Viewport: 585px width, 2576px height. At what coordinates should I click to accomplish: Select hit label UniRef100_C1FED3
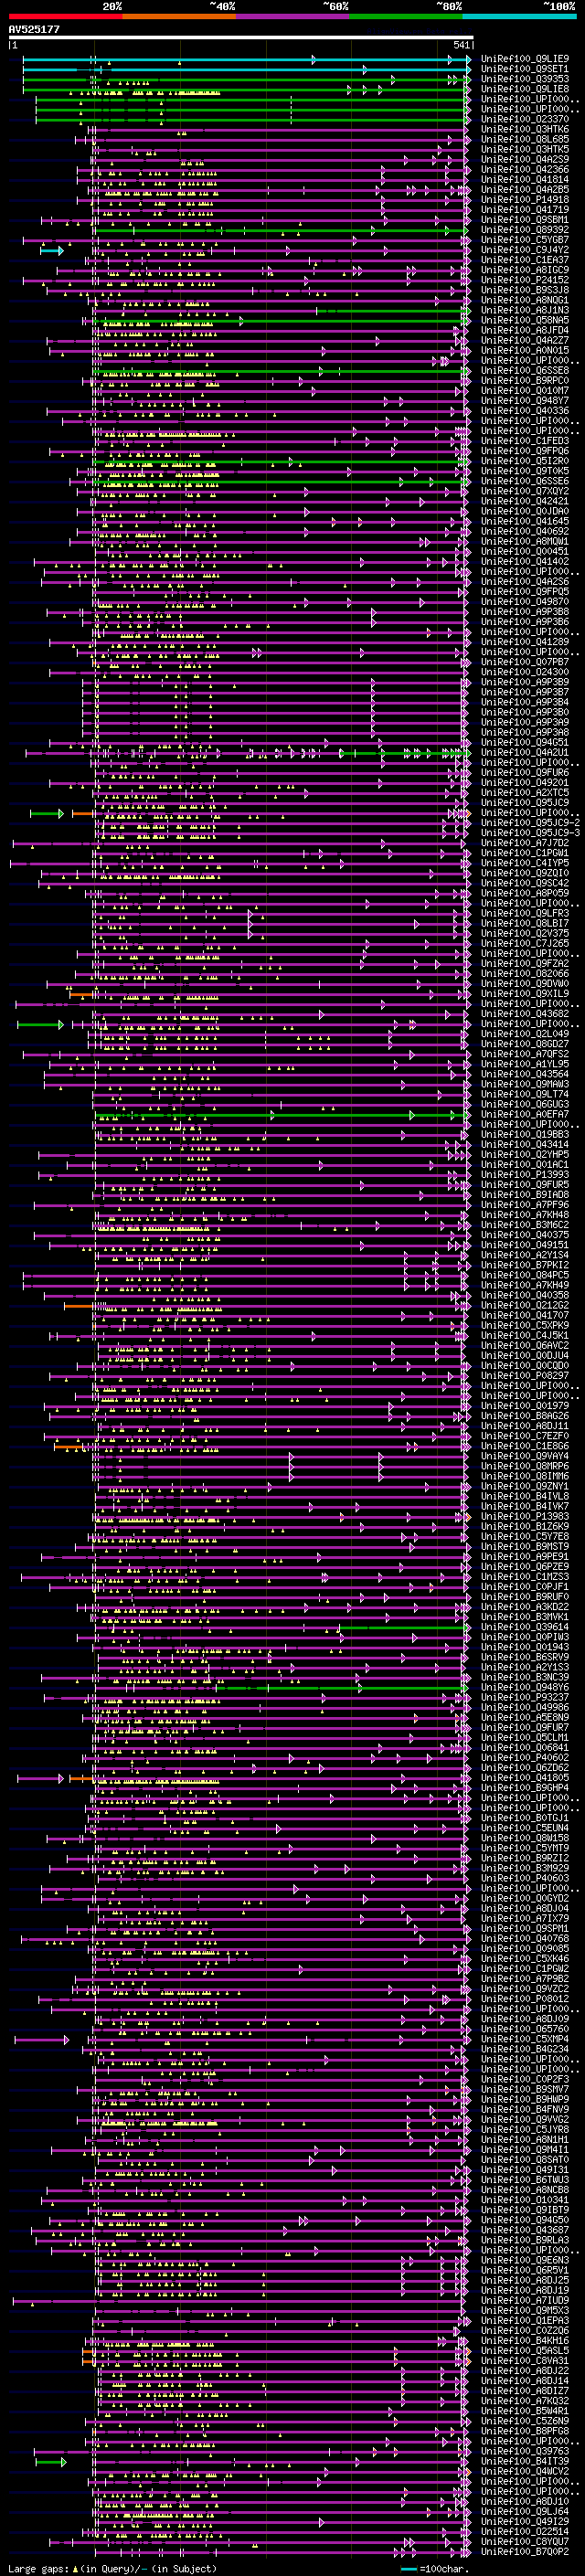tap(525, 441)
